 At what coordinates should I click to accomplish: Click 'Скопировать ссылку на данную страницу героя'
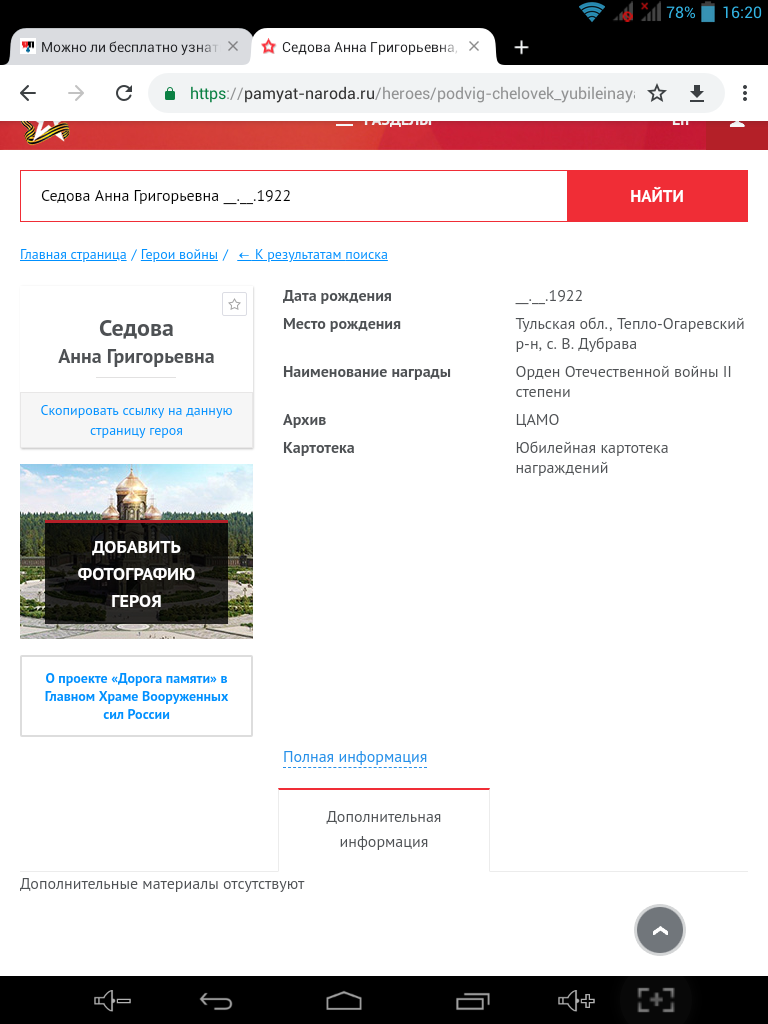coord(136,421)
